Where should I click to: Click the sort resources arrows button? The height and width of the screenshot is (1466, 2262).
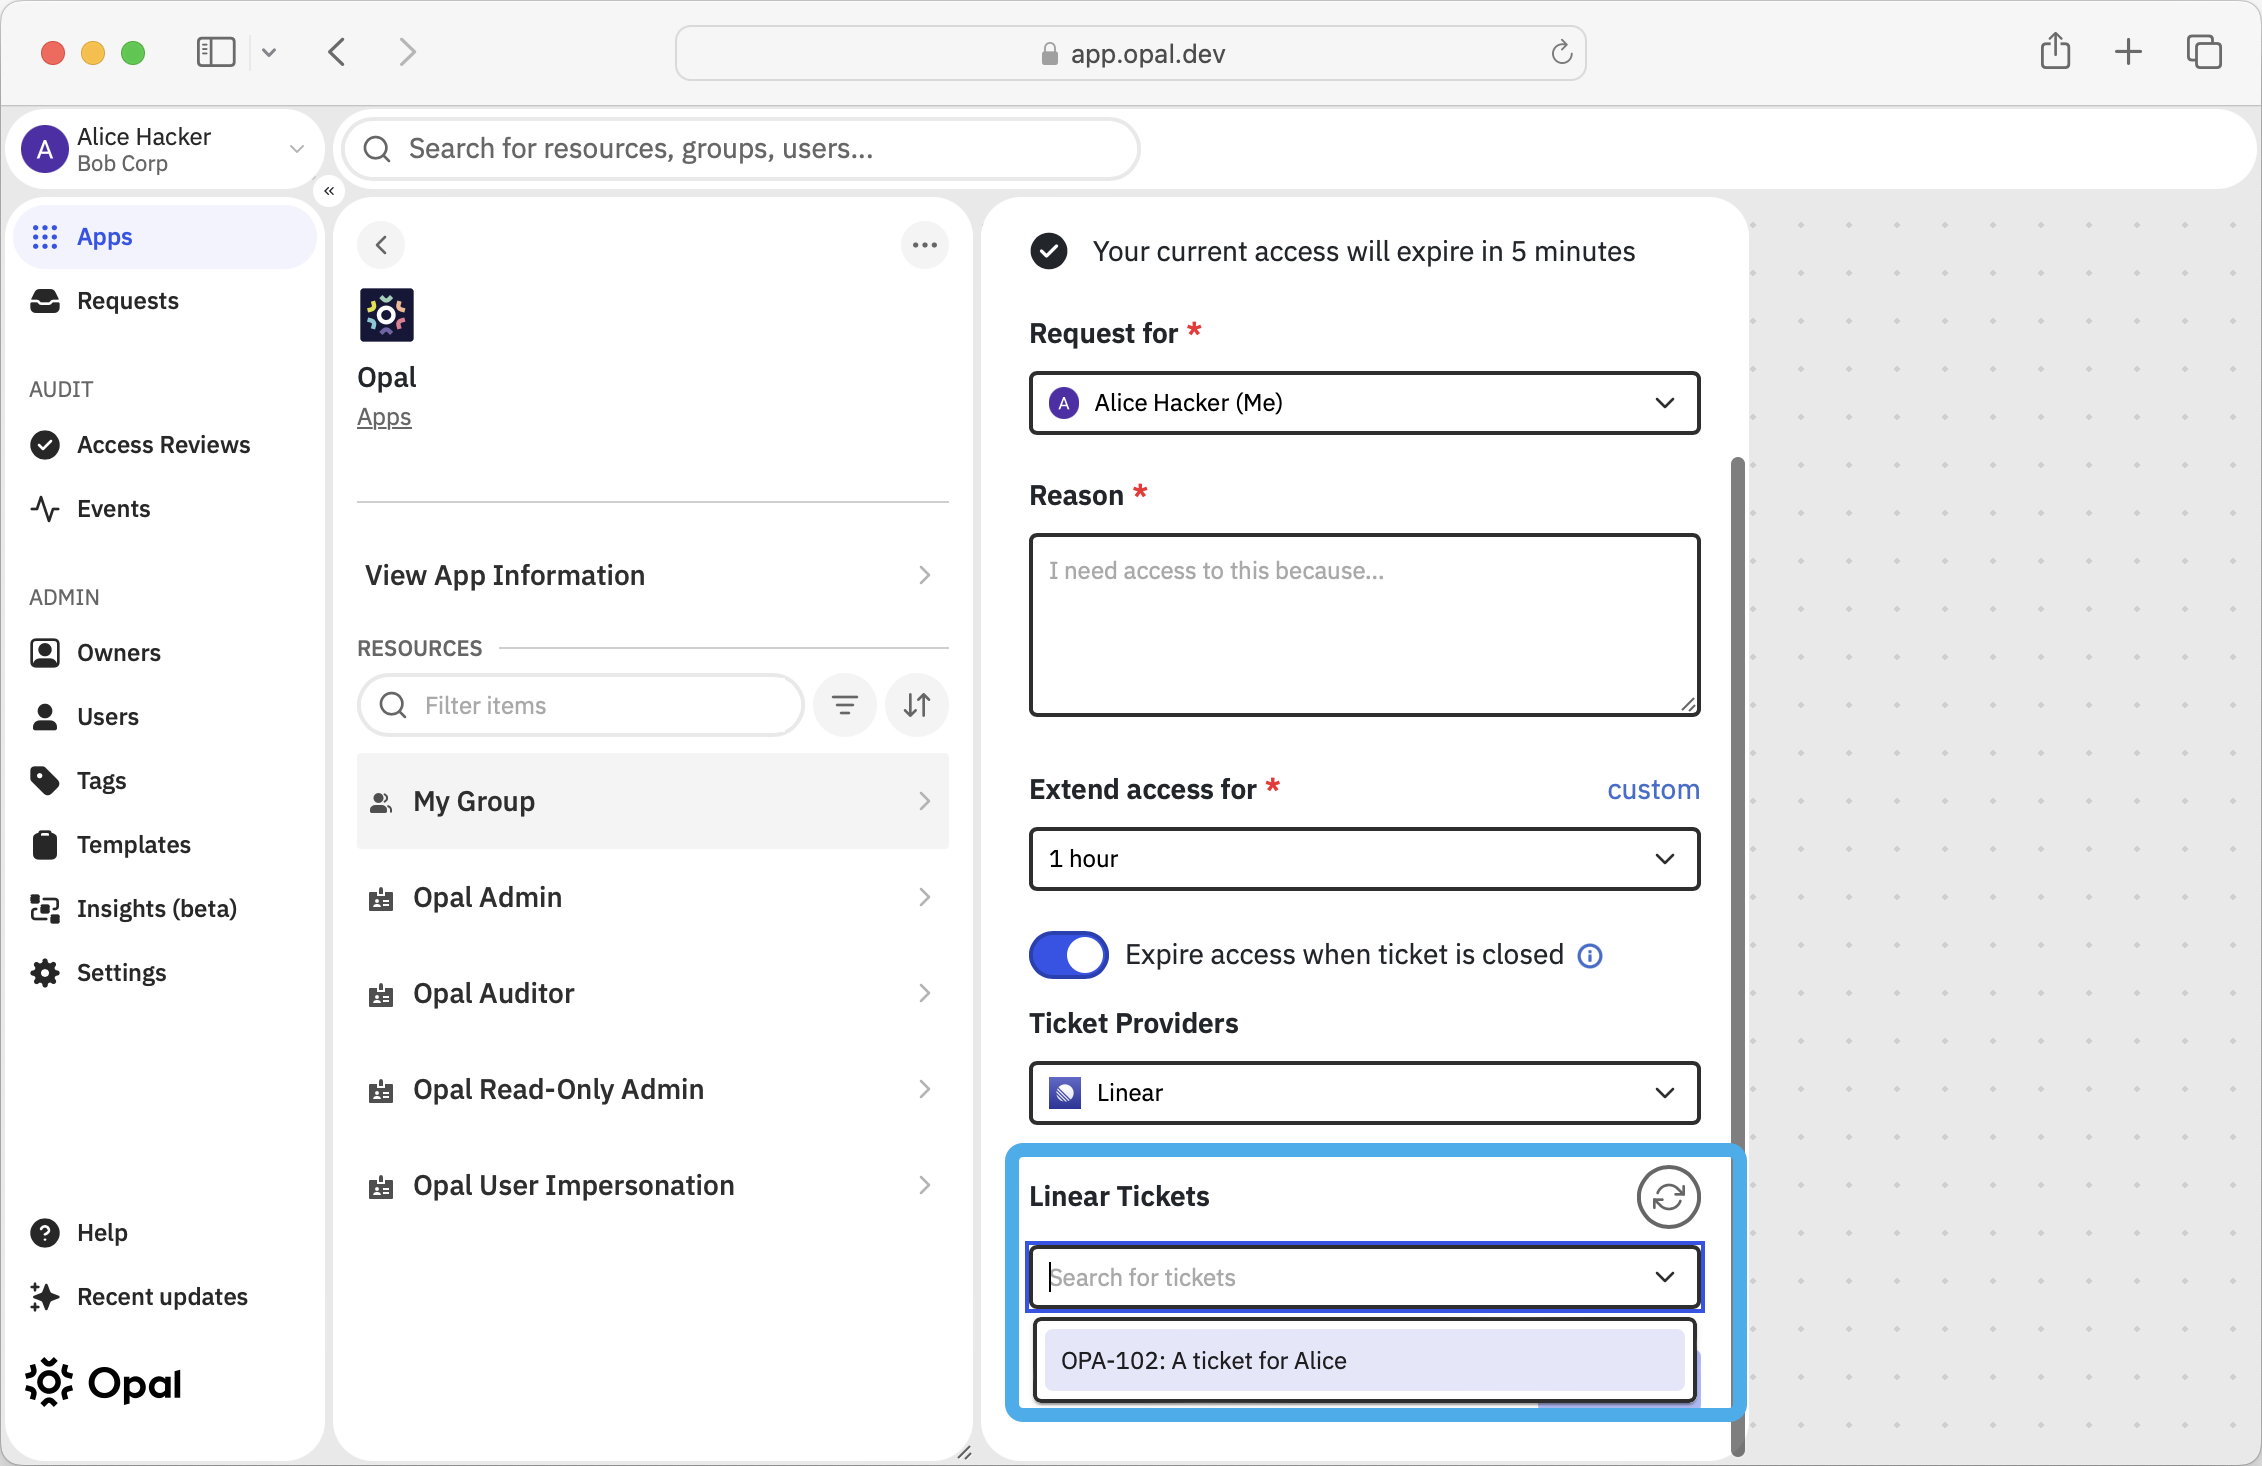point(917,705)
